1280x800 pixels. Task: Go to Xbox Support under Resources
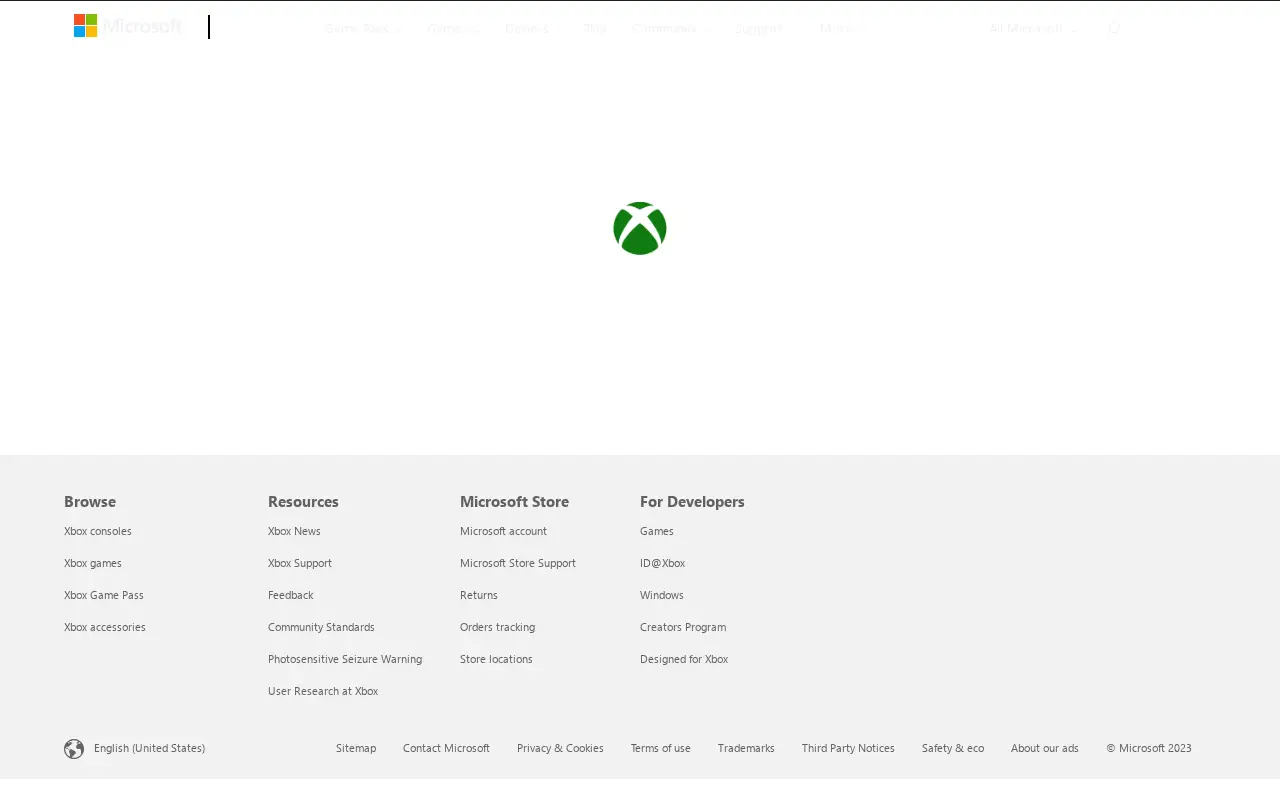(300, 563)
